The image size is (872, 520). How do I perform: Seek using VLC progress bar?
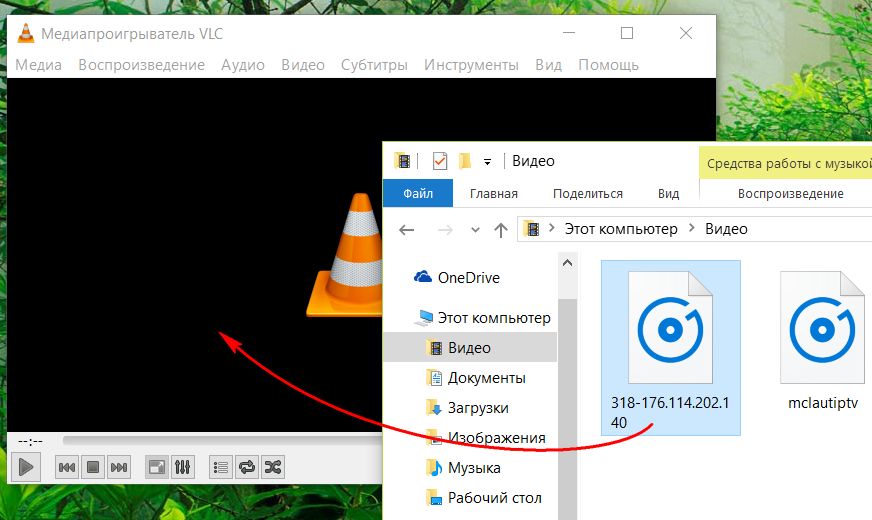pyautogui.click(x=222, y=441)
